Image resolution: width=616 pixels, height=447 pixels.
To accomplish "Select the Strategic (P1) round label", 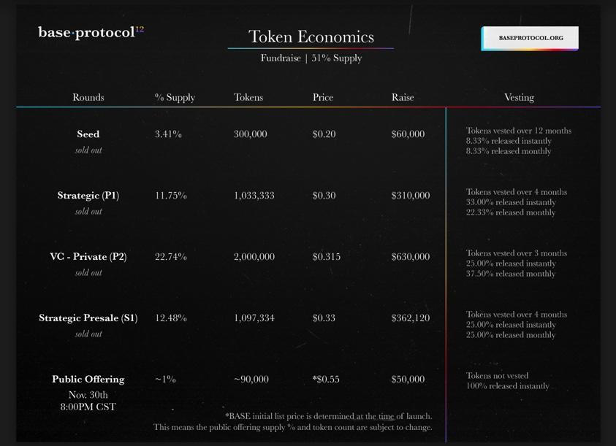I will pos(88,195).
